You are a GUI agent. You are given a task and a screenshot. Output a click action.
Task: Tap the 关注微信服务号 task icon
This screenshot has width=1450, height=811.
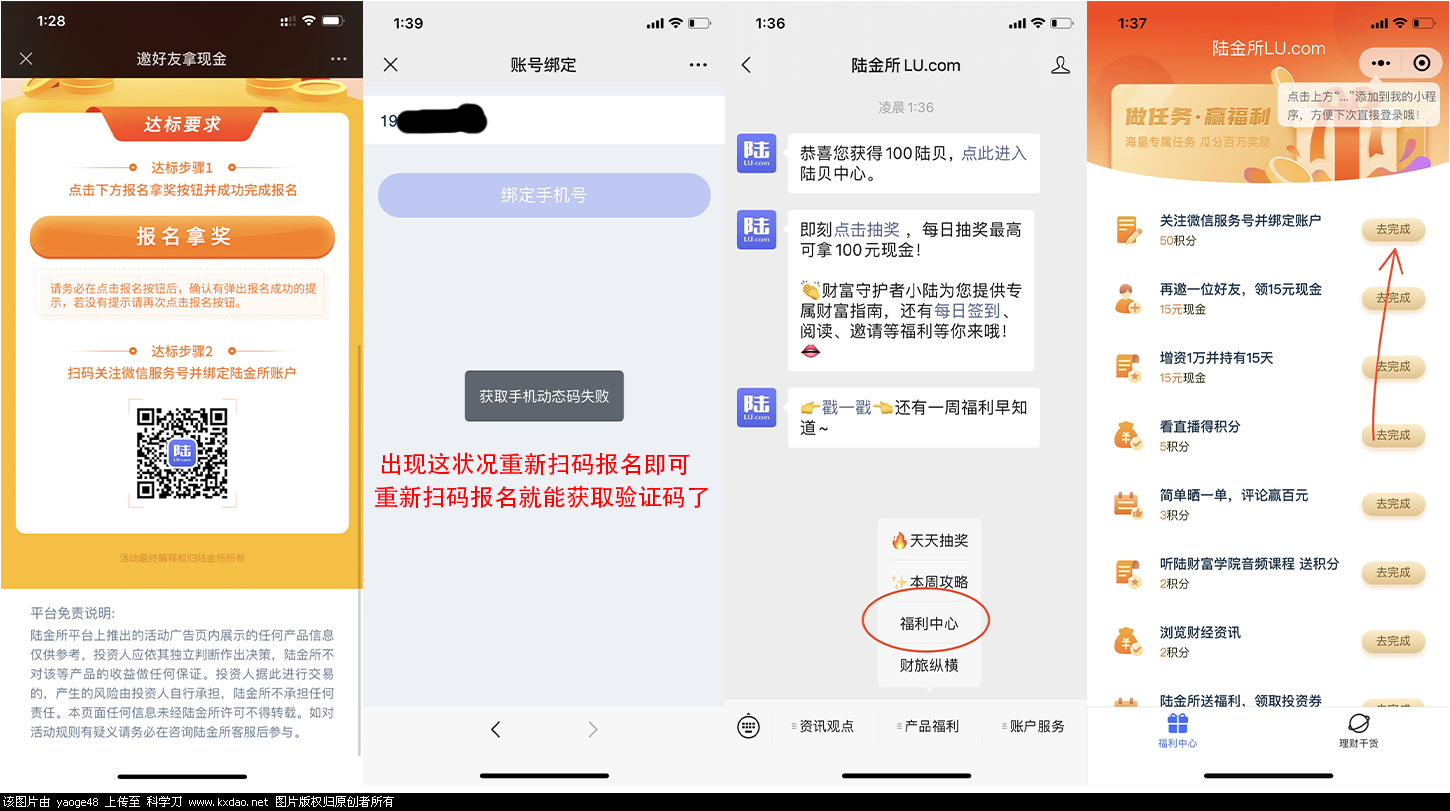click(x=1129, y=230)
